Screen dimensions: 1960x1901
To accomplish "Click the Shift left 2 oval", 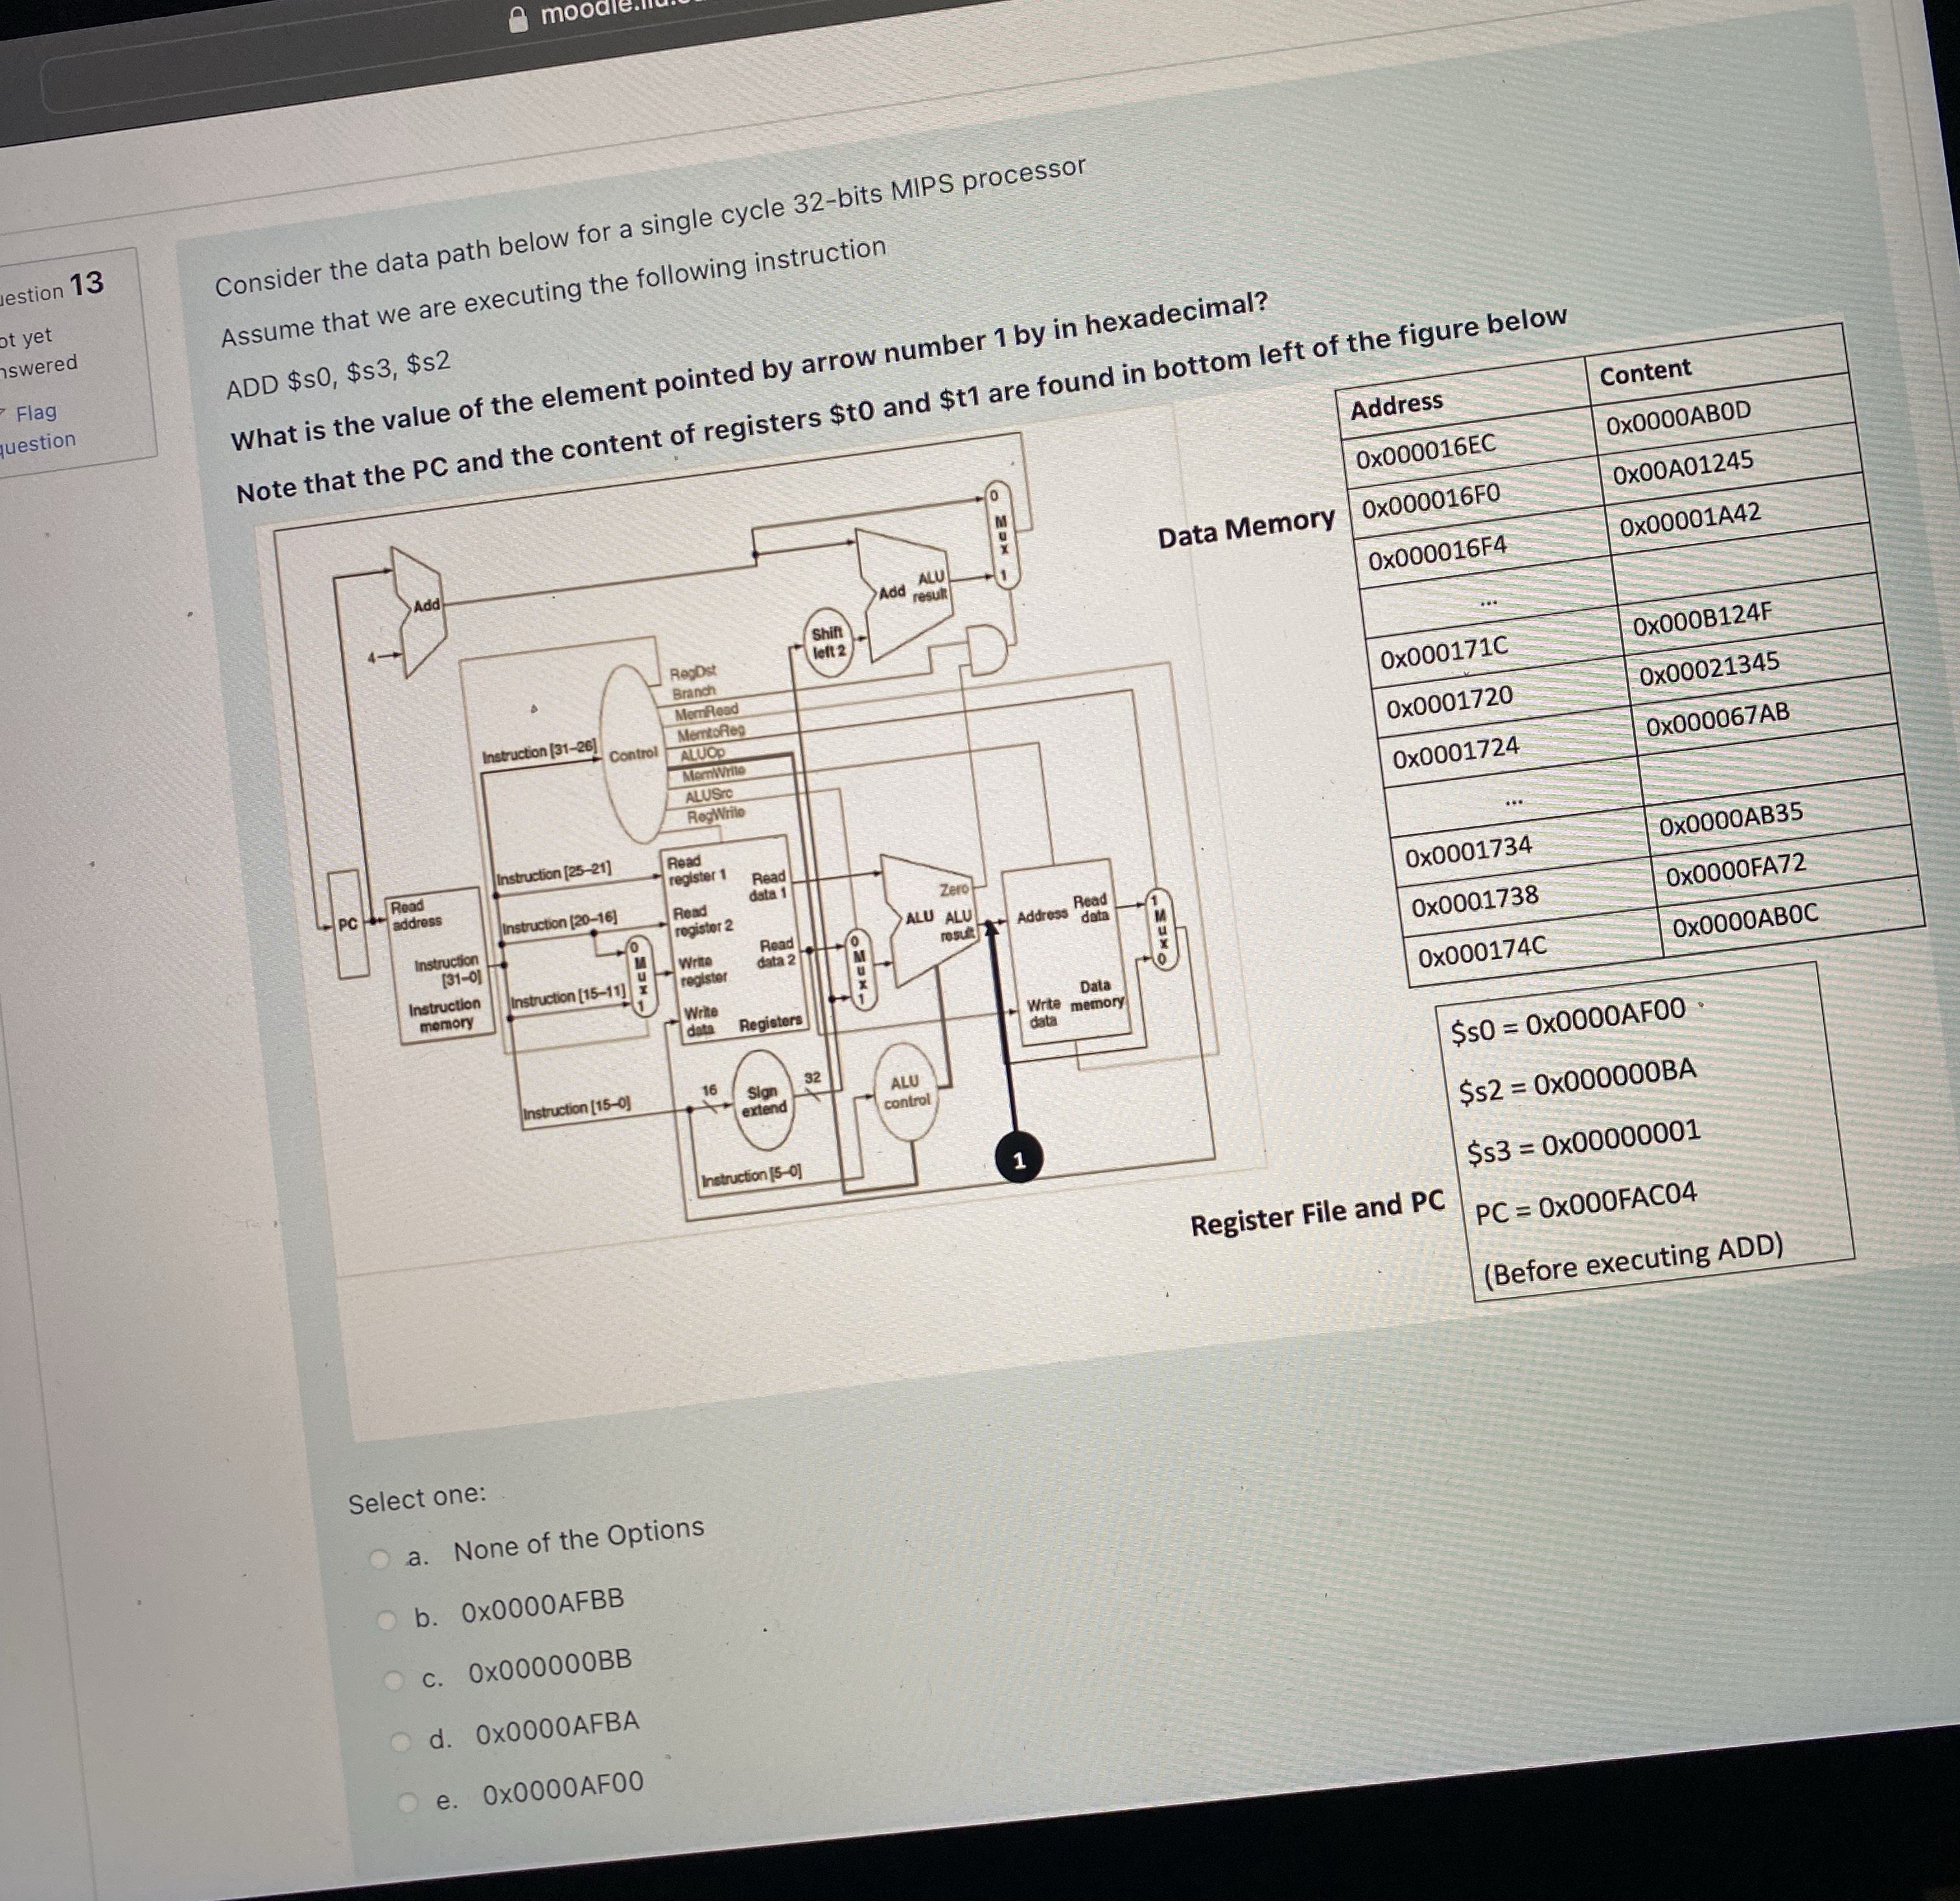I will tap(828, 643).
